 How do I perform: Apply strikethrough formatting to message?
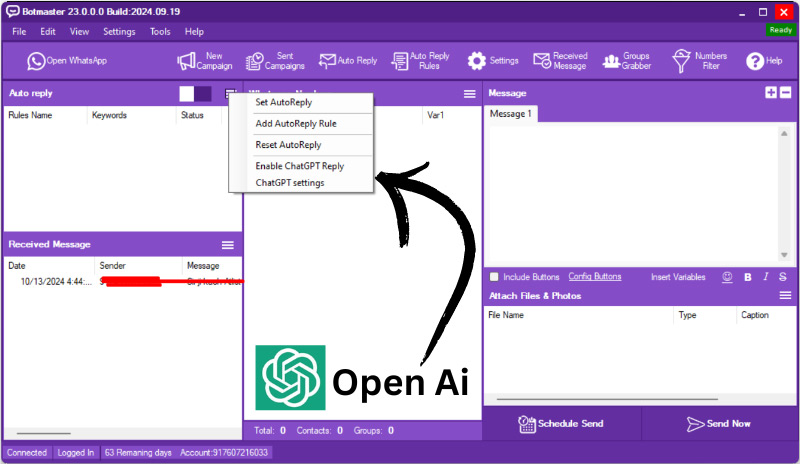coord(783,277)
